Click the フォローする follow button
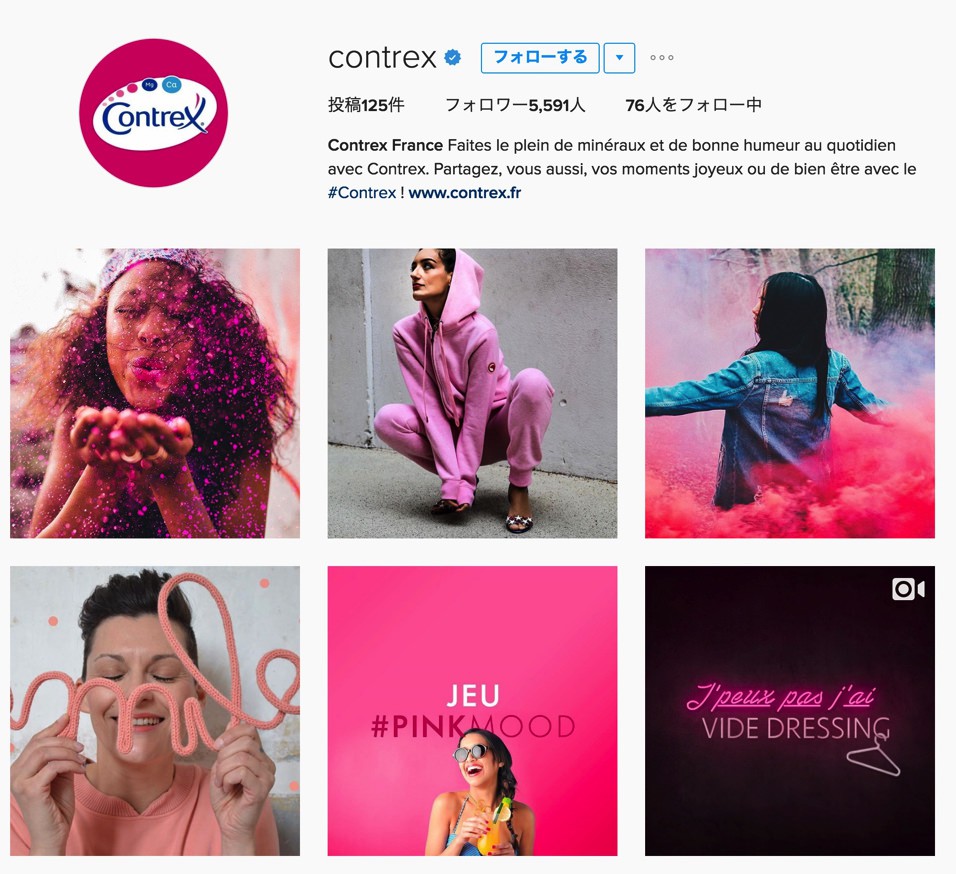 [540, 58]
